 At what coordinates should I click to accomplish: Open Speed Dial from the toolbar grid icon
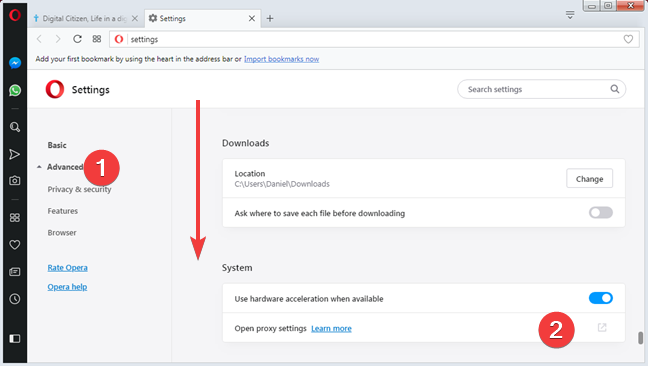click(97, 39)
